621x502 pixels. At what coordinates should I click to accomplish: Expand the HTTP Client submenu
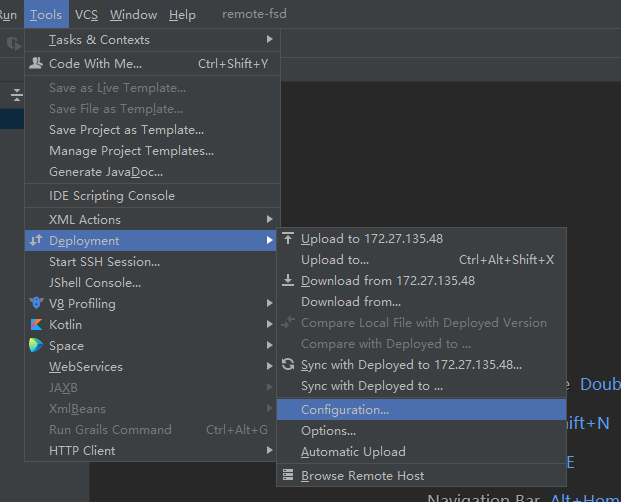point(269,451)
